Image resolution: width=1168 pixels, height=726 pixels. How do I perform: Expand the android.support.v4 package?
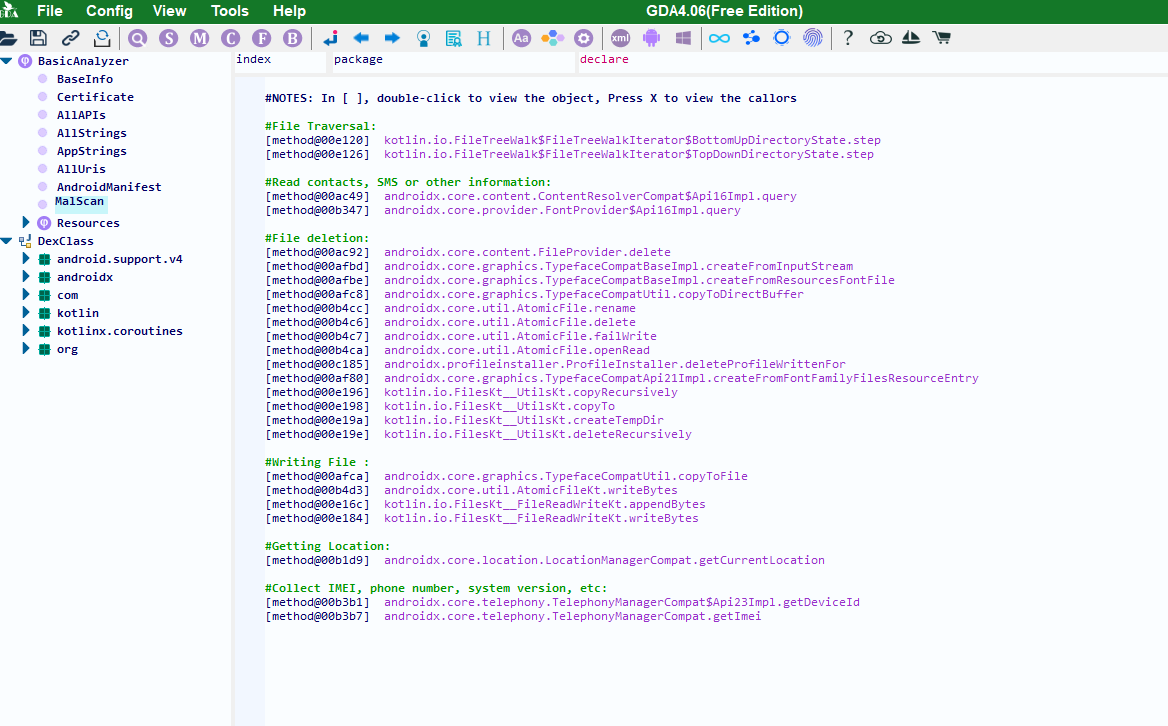25,259
